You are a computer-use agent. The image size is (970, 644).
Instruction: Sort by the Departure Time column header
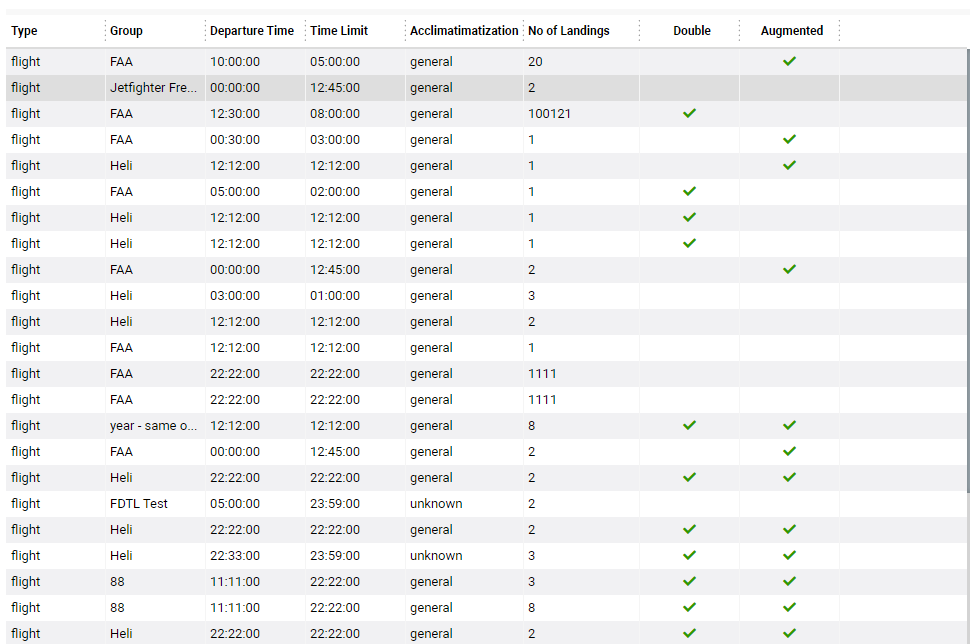point(252,31)
